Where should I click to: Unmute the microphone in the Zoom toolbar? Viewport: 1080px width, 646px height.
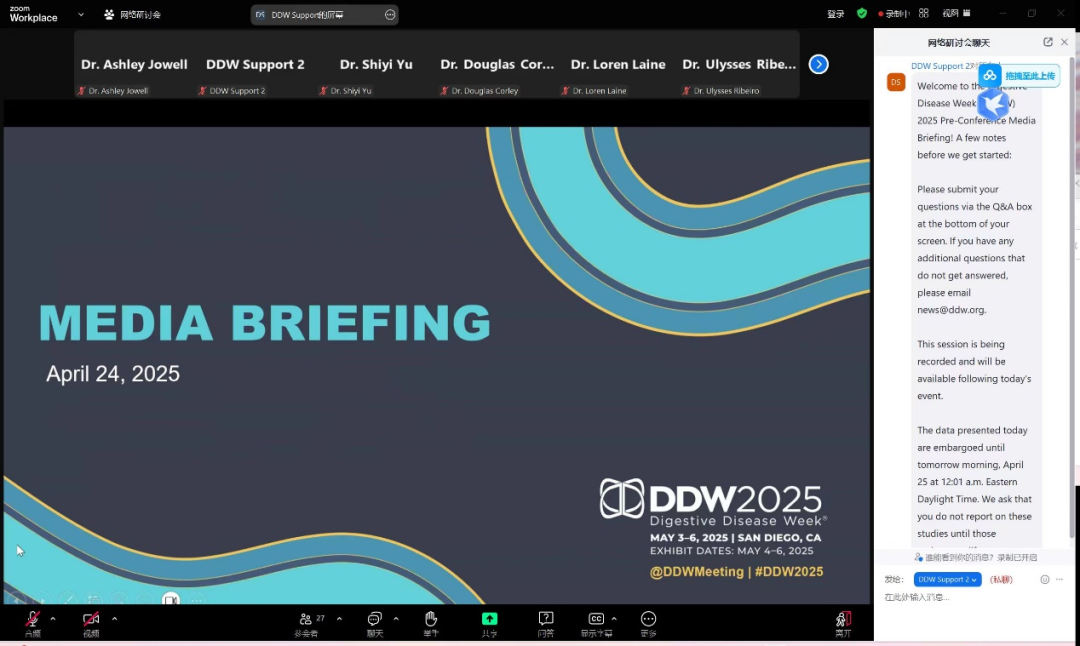pyautogui.click(x=32, y=623)
